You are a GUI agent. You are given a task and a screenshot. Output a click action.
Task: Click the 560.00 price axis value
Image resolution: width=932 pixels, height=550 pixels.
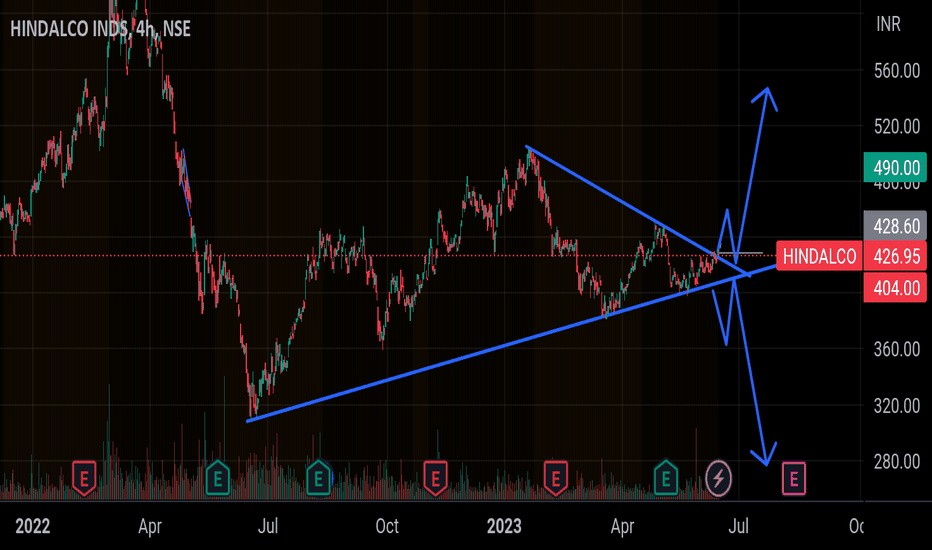pyautogui.click(x=897, y=71)
